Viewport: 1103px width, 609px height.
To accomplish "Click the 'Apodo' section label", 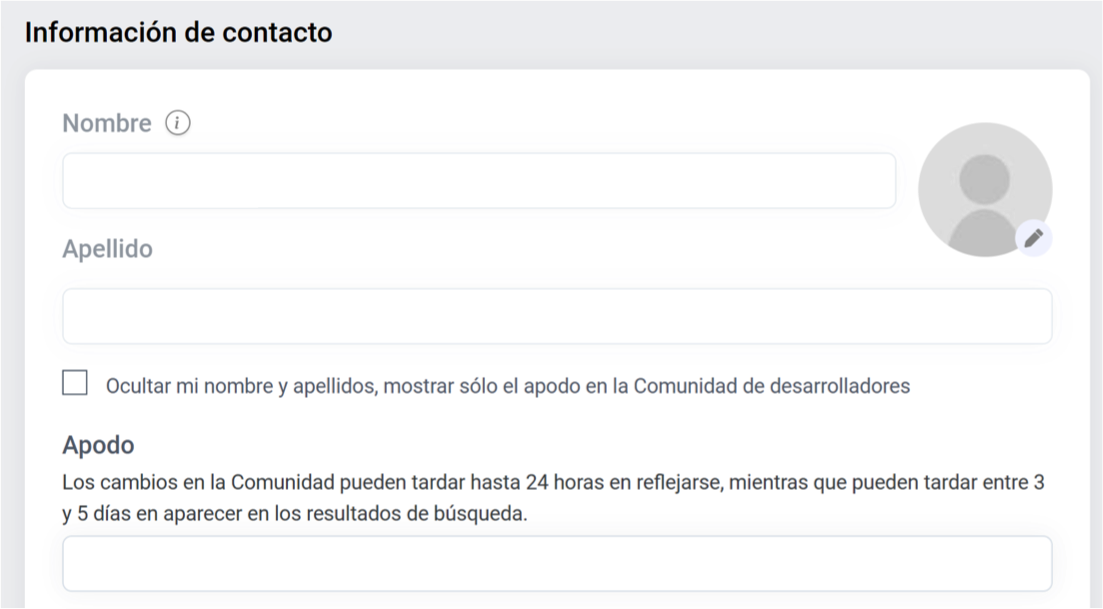I will pyautogui.click(x=98, y=445).
